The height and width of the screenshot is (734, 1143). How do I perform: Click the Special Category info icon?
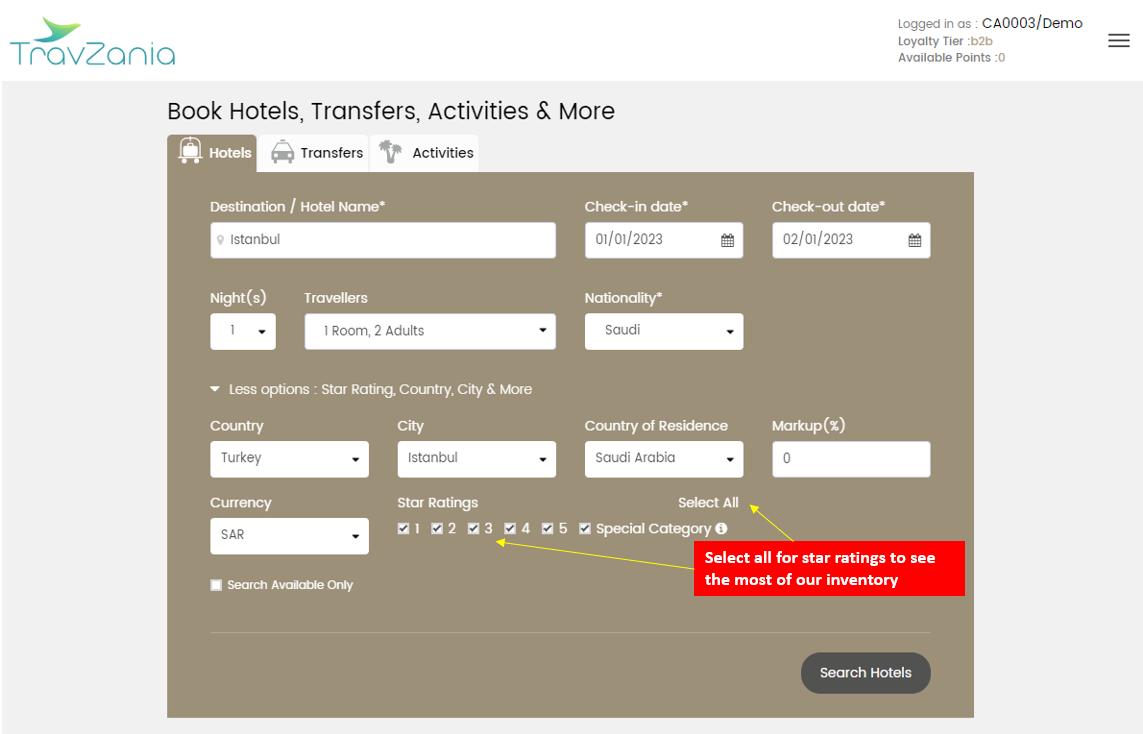[x=721, y=528]
